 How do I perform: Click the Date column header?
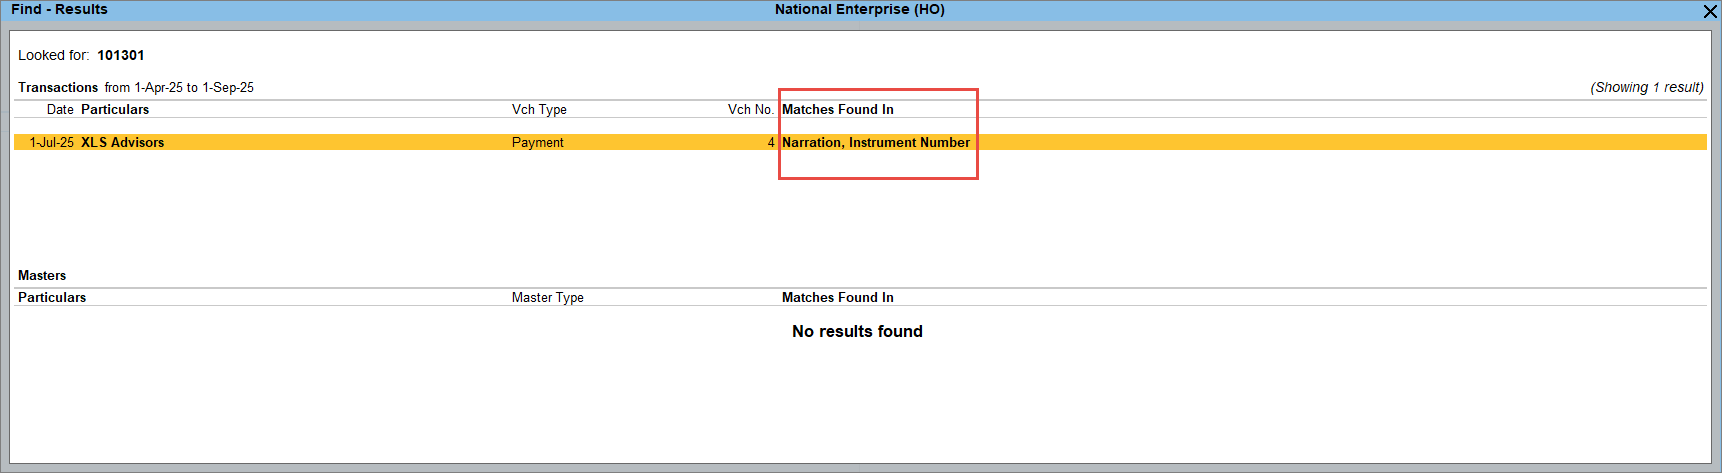click(60, 110)
